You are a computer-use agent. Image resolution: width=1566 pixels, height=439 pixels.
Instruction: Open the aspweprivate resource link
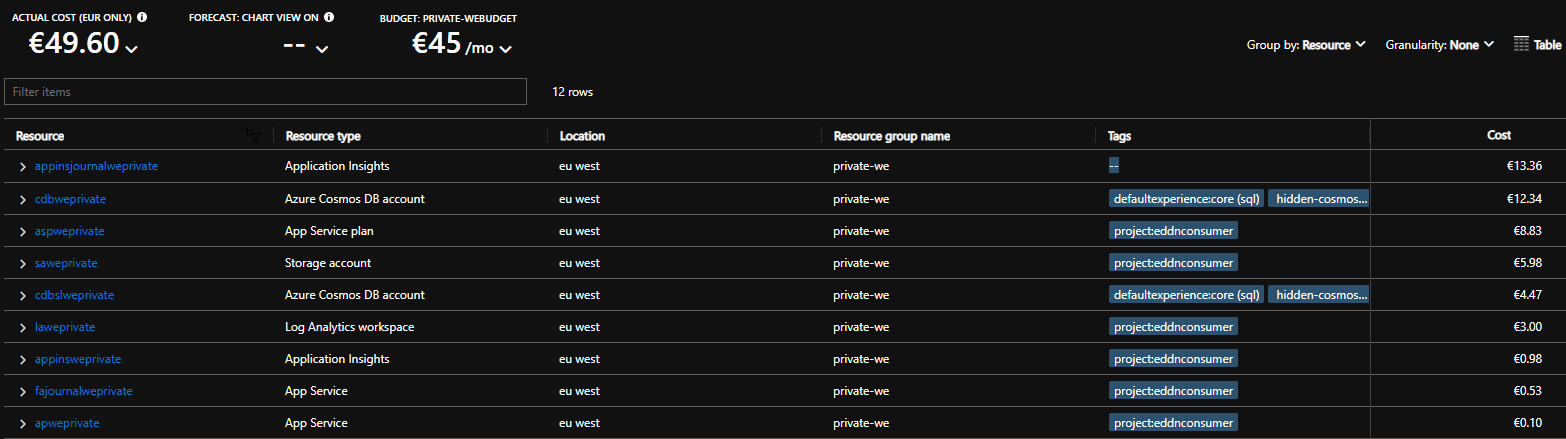tap(69, 231)
